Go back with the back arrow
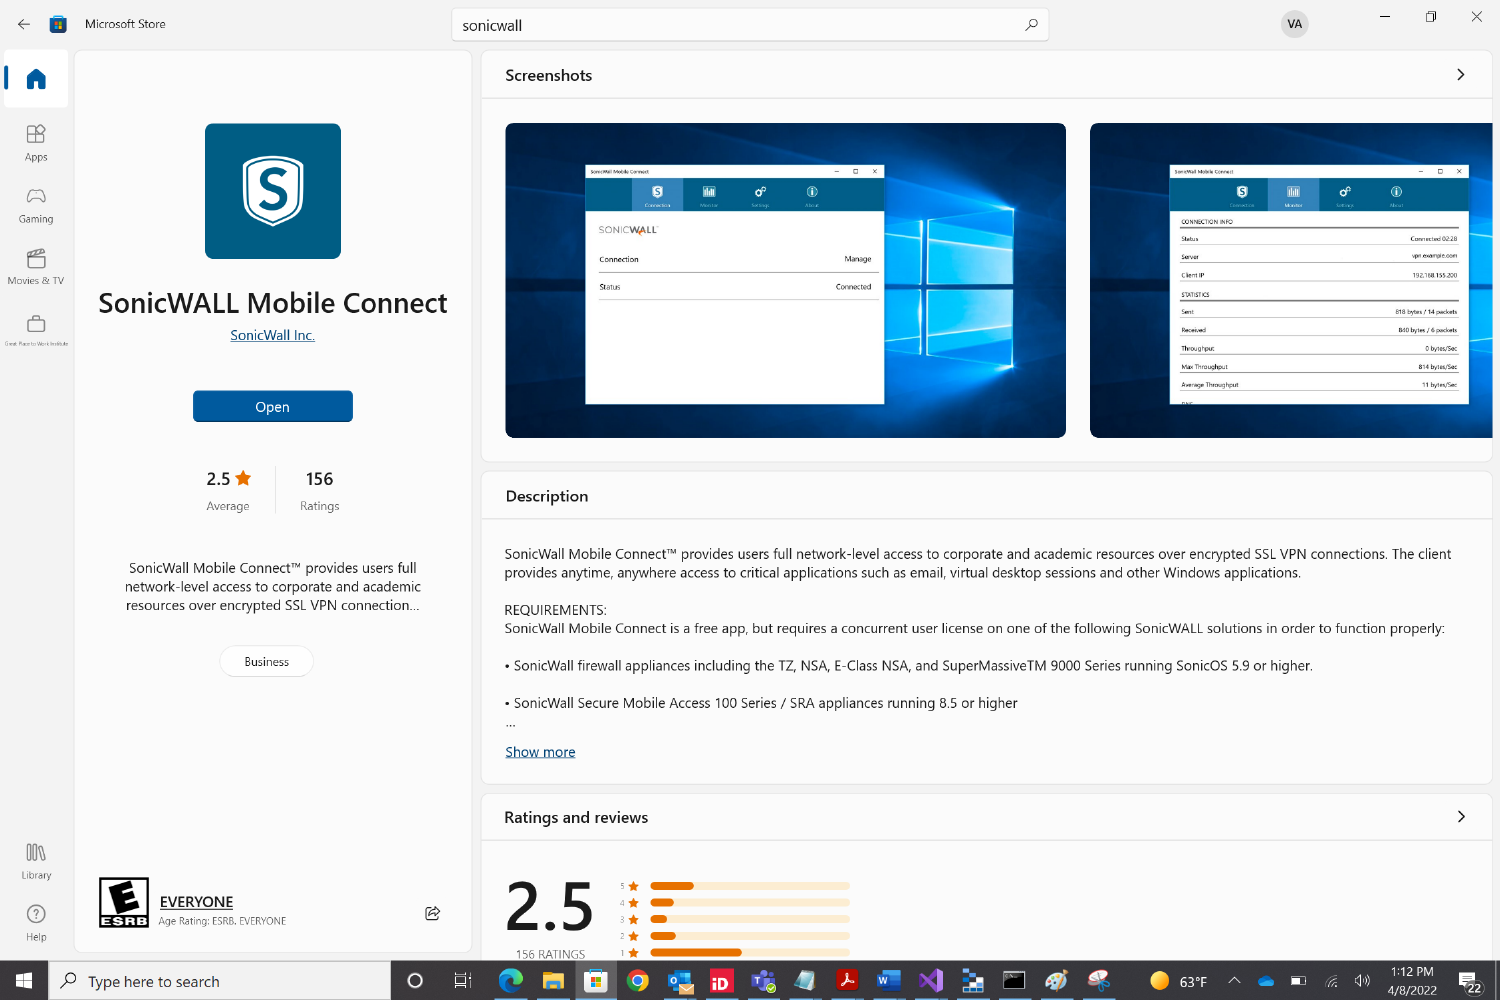The width and height of the screenshot is (1500, 1000). click(x=24, y=24)
